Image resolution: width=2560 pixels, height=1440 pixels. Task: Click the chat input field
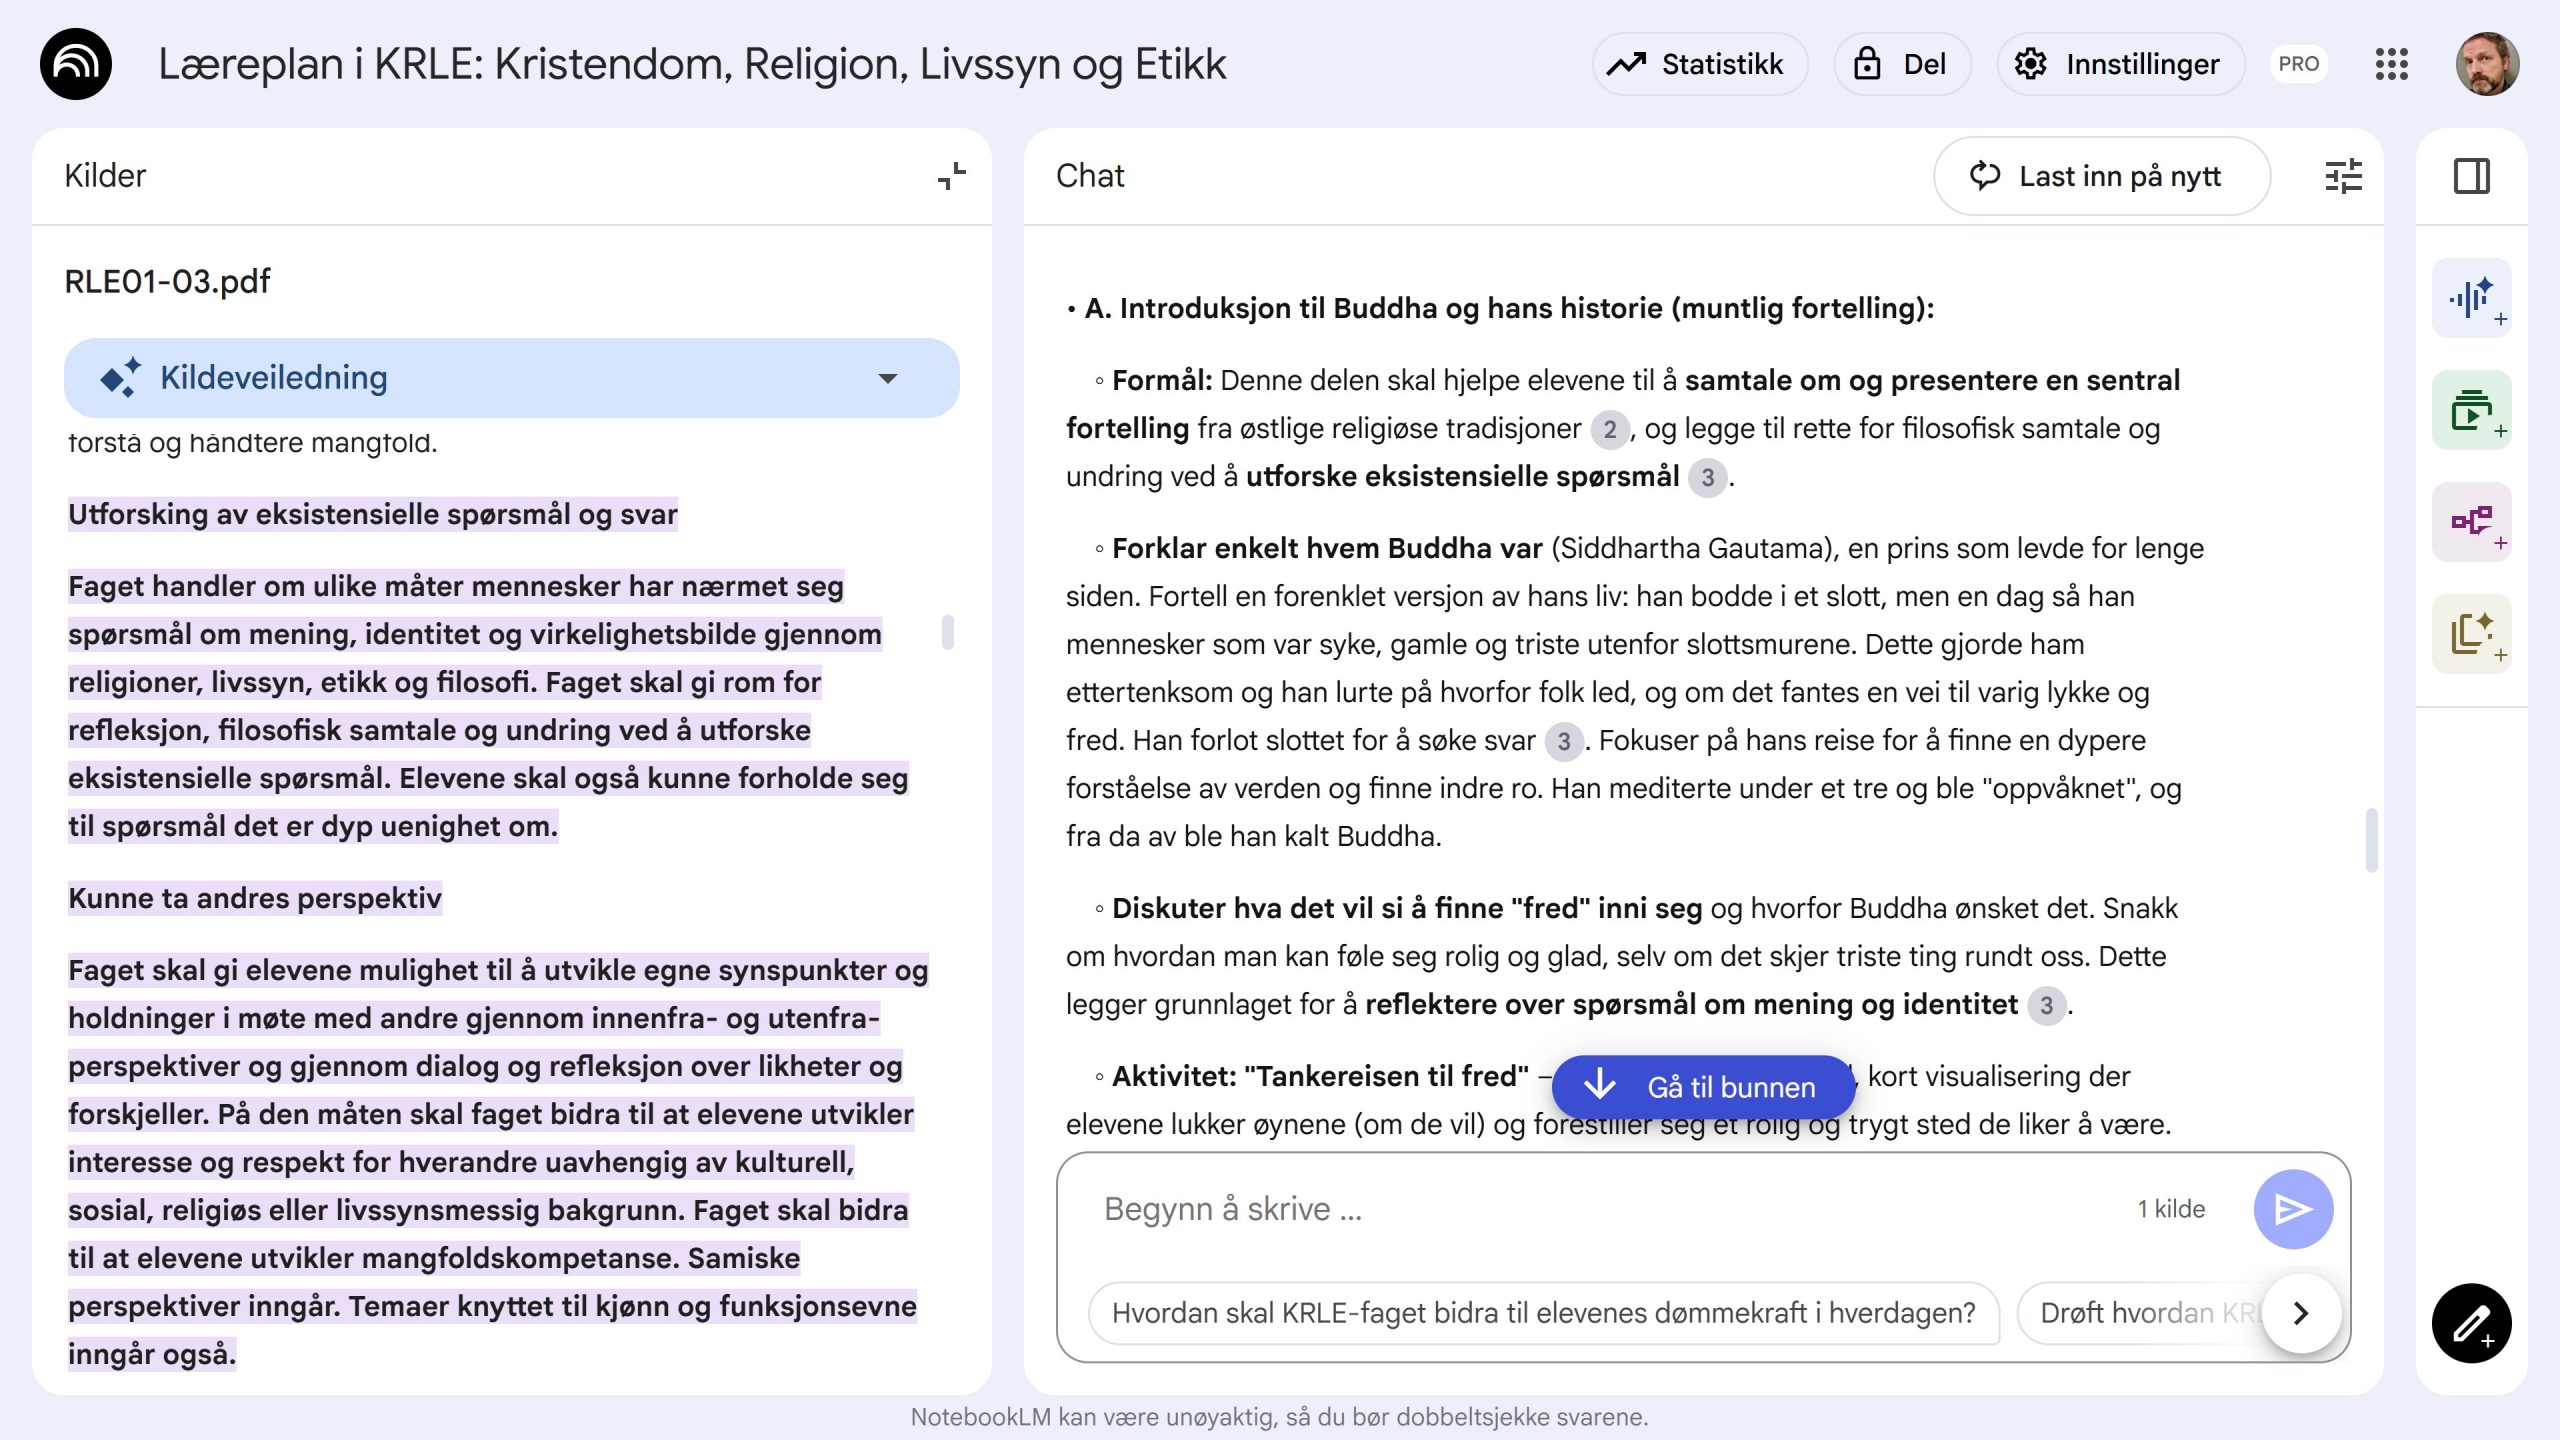coord(1600,1209)
